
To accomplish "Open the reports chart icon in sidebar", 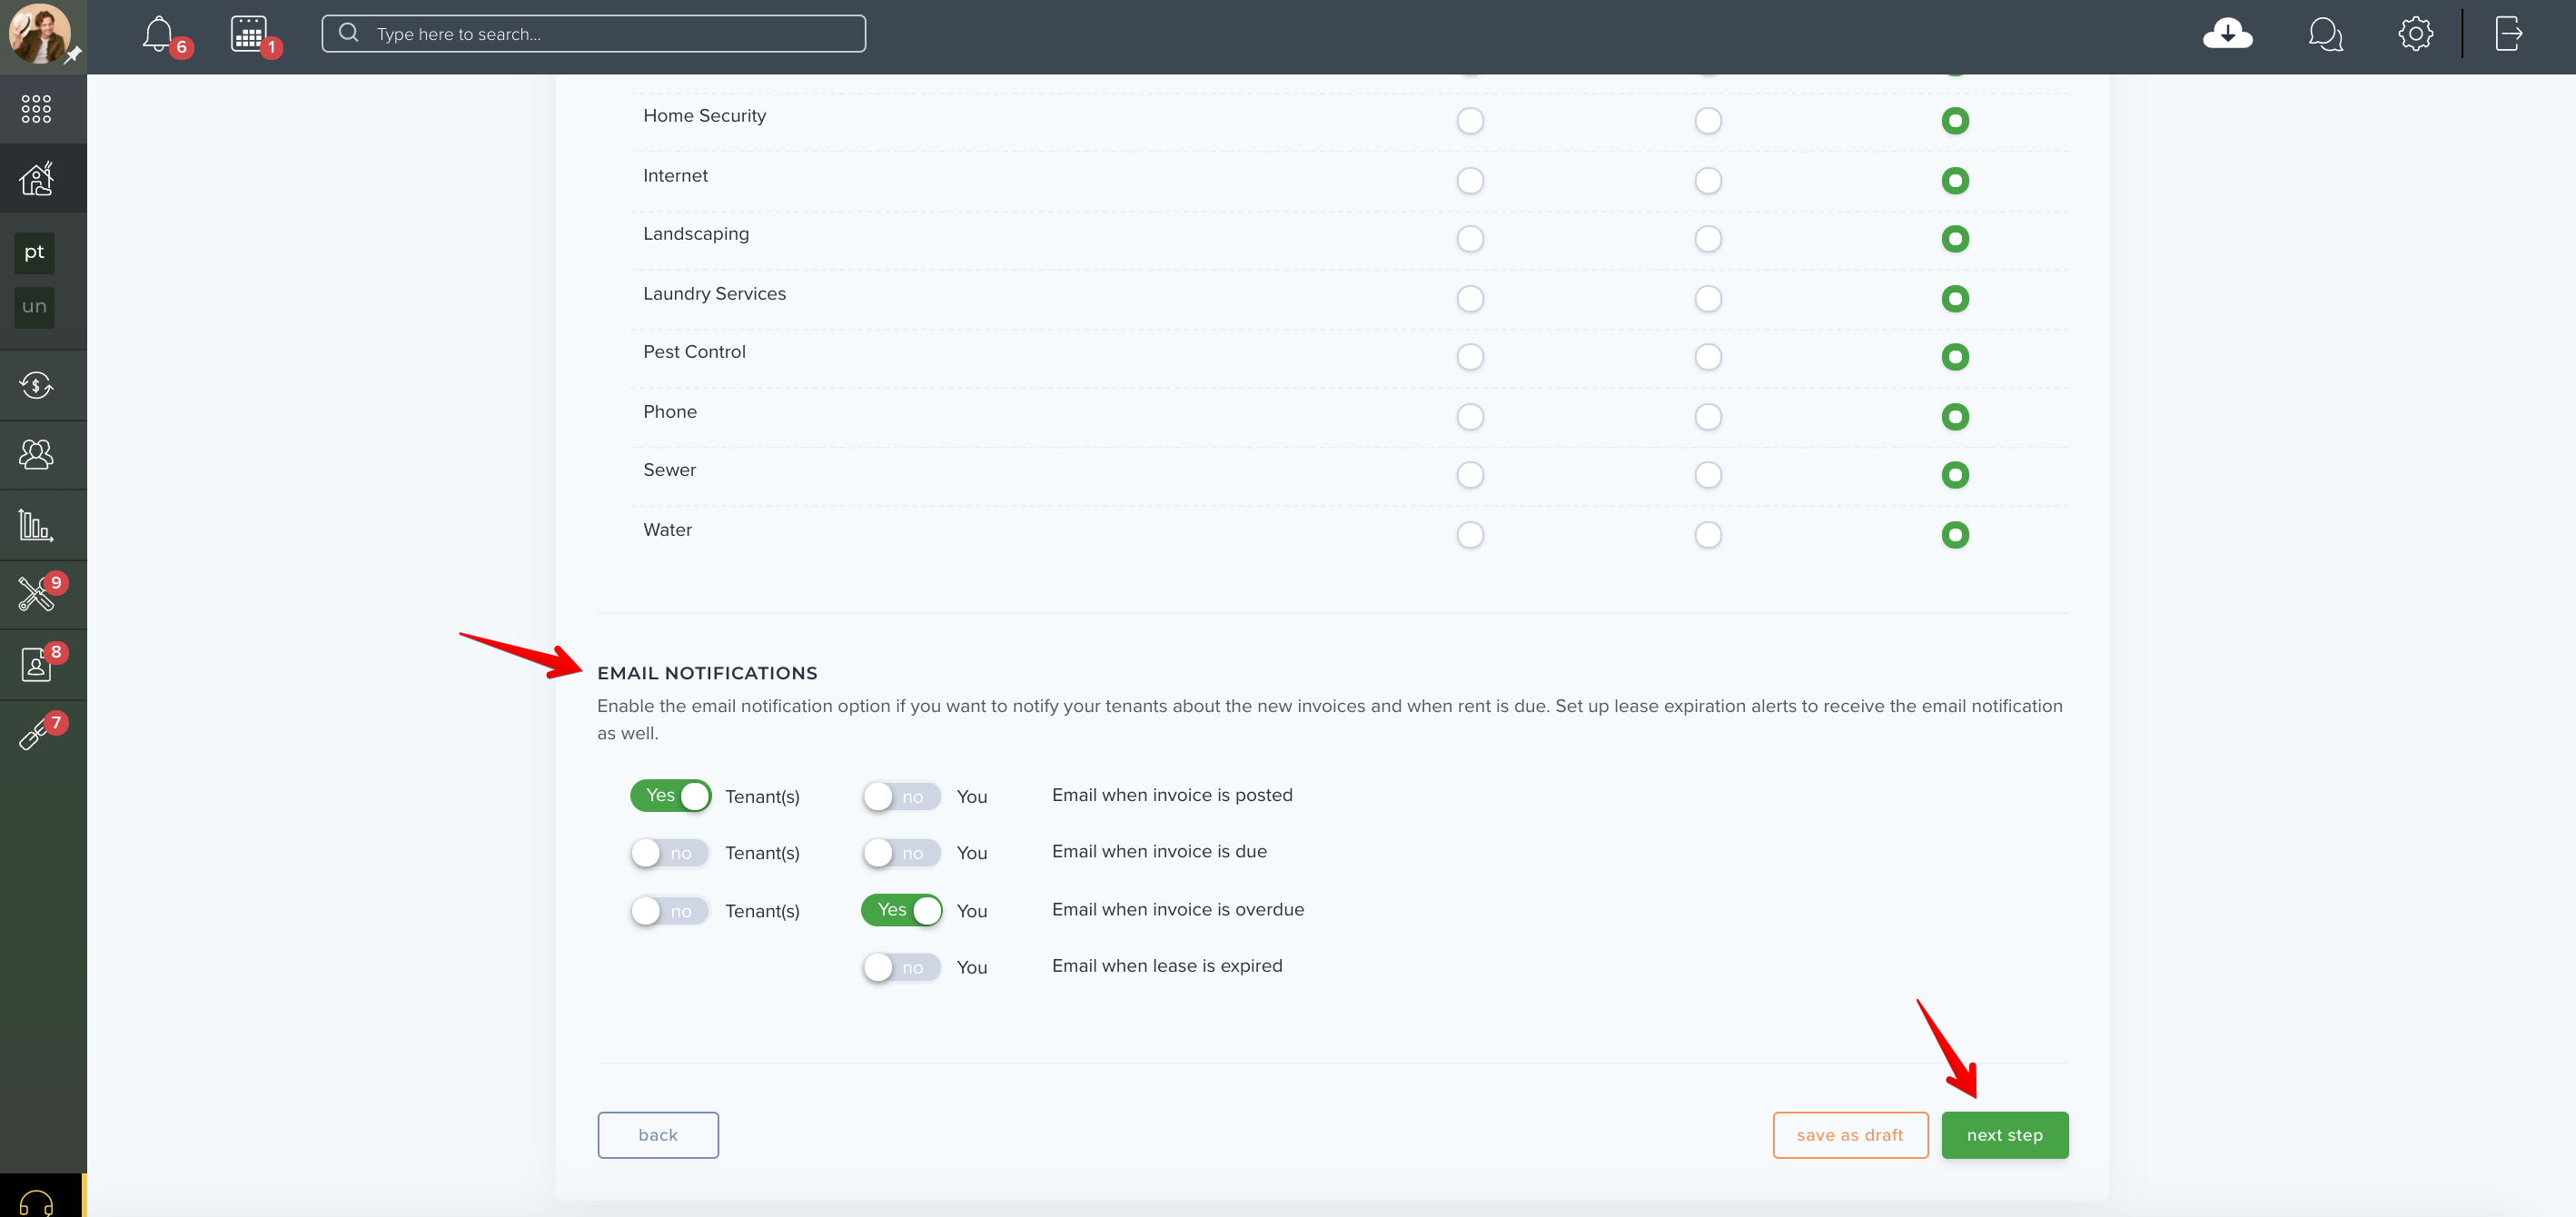I will coord(36,525).
